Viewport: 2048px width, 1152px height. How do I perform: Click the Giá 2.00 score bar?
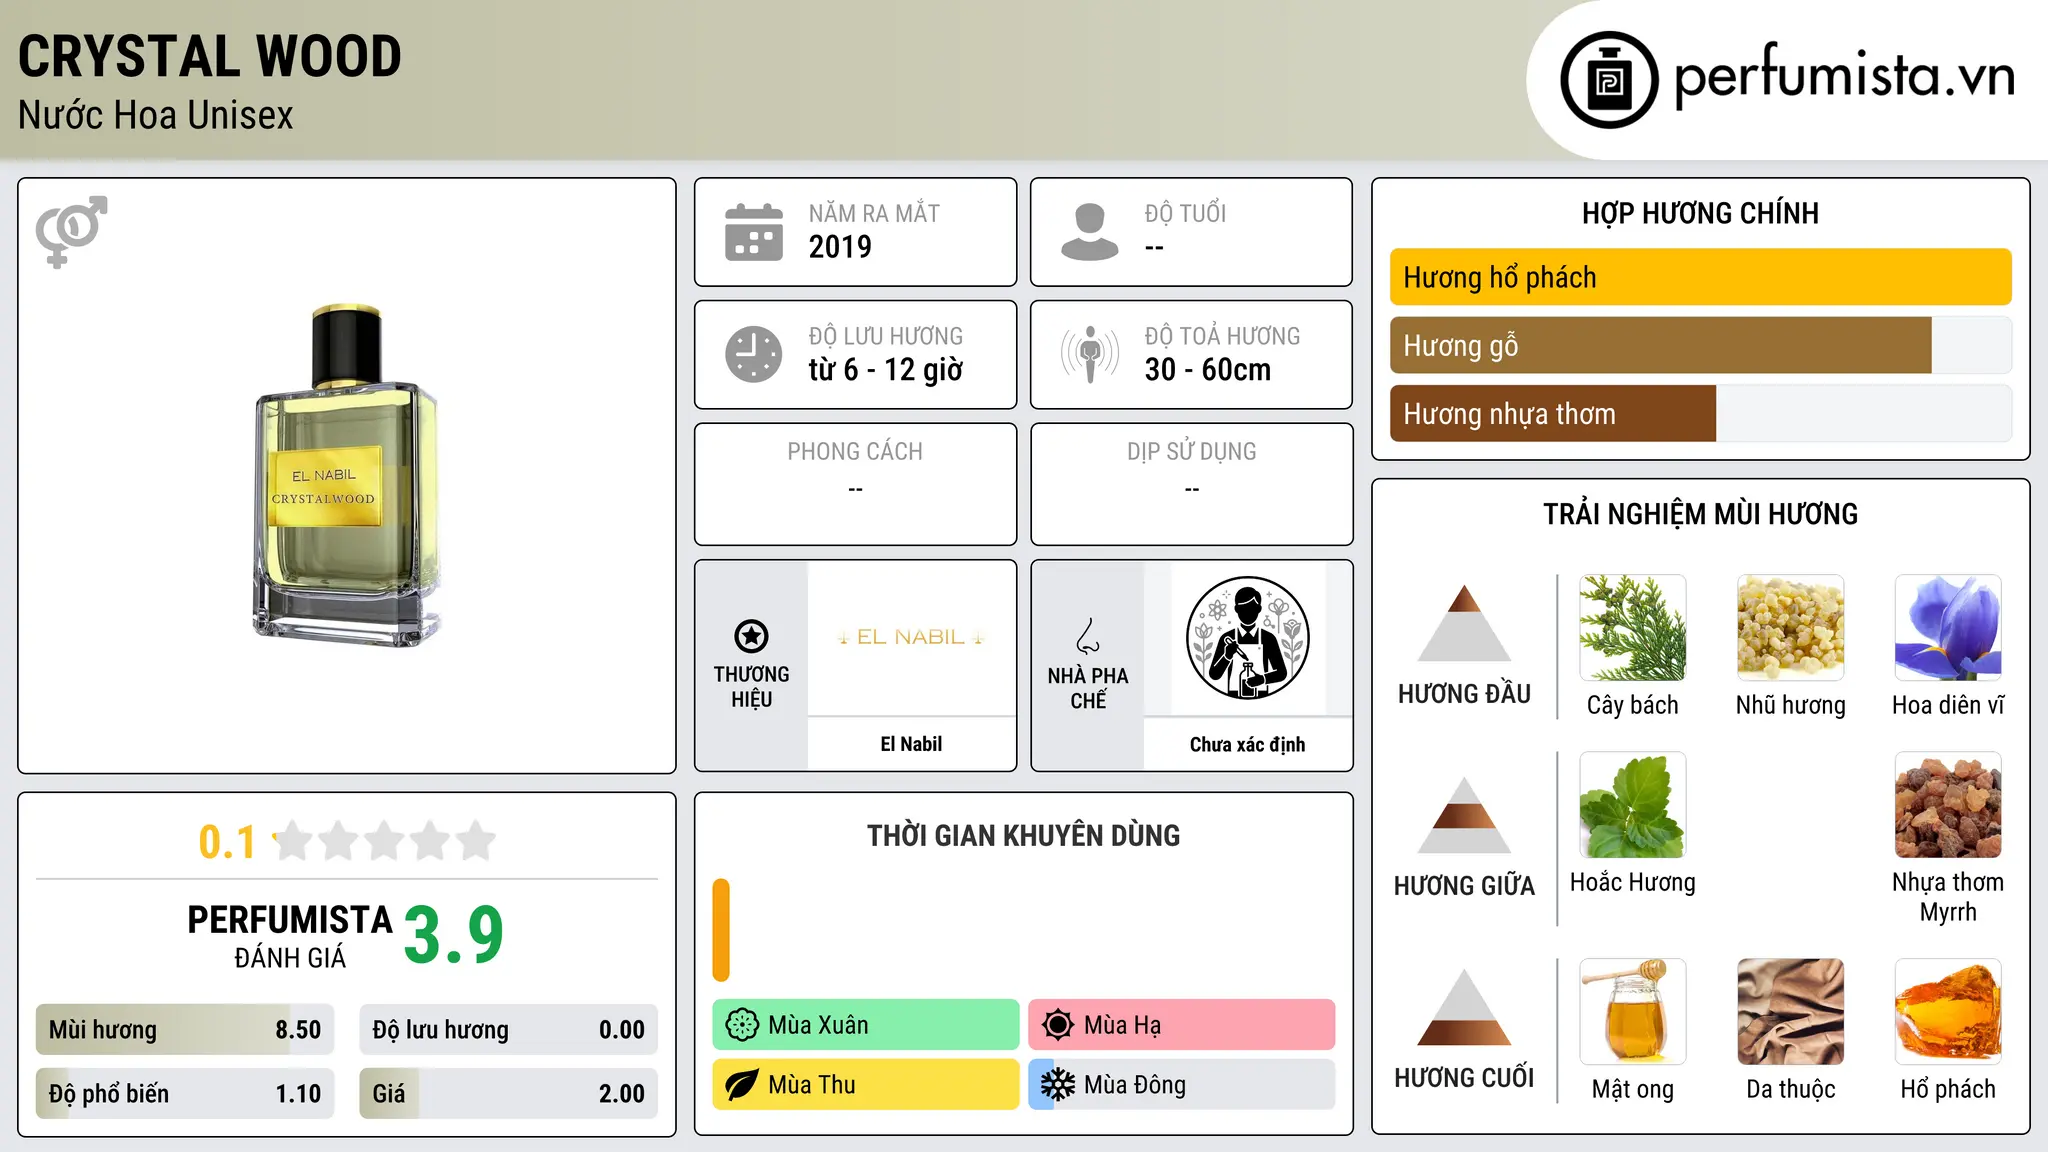pos(509,1094)
